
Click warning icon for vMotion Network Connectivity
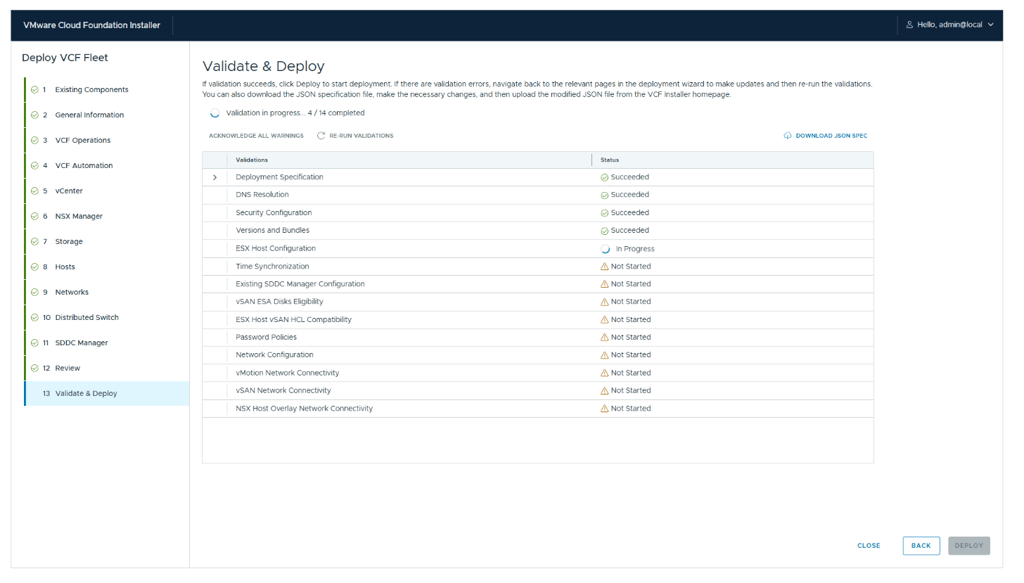604,373
